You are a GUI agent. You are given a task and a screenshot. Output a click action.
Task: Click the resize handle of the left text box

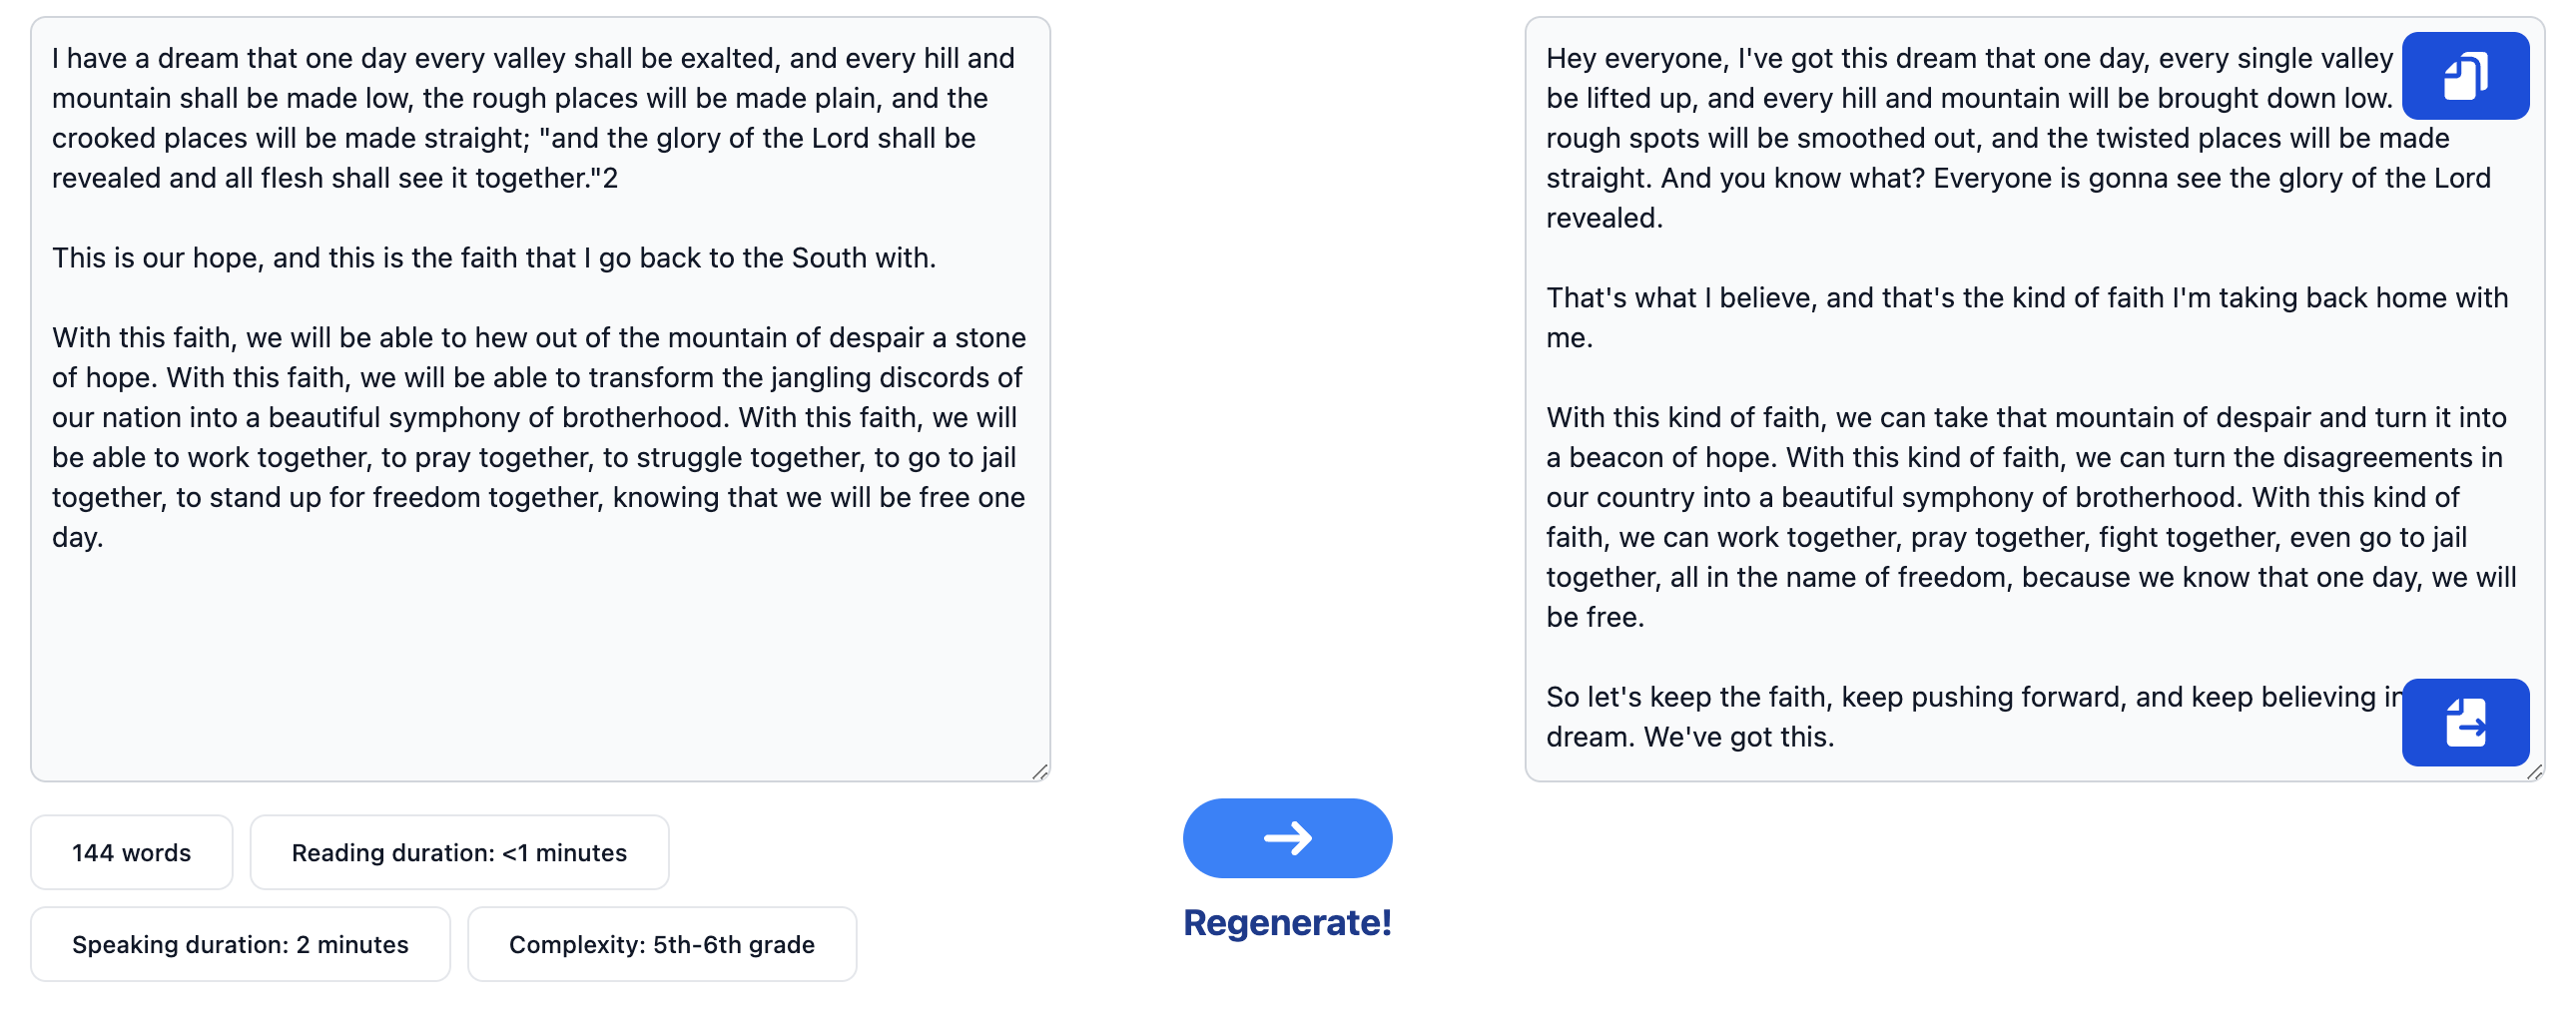[x=1040, y=771]
